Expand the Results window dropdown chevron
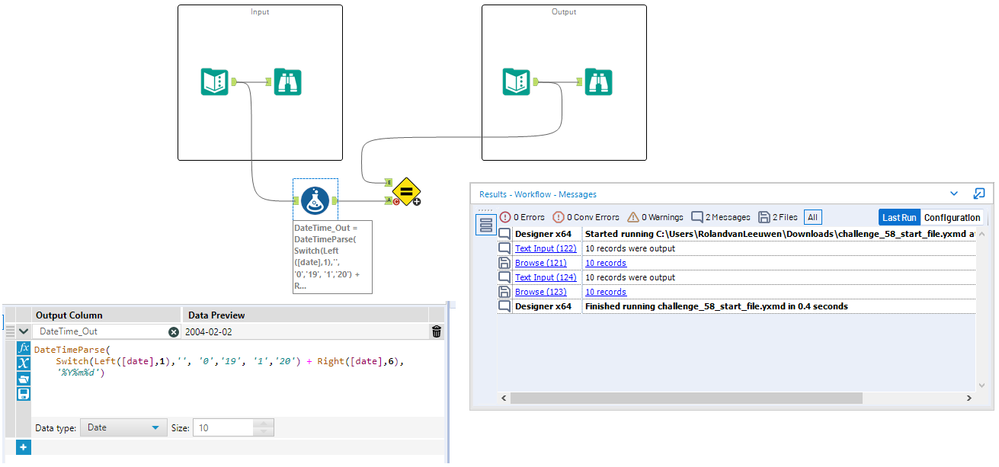Screen dimensions: 999x467 [x=953, y=194]
